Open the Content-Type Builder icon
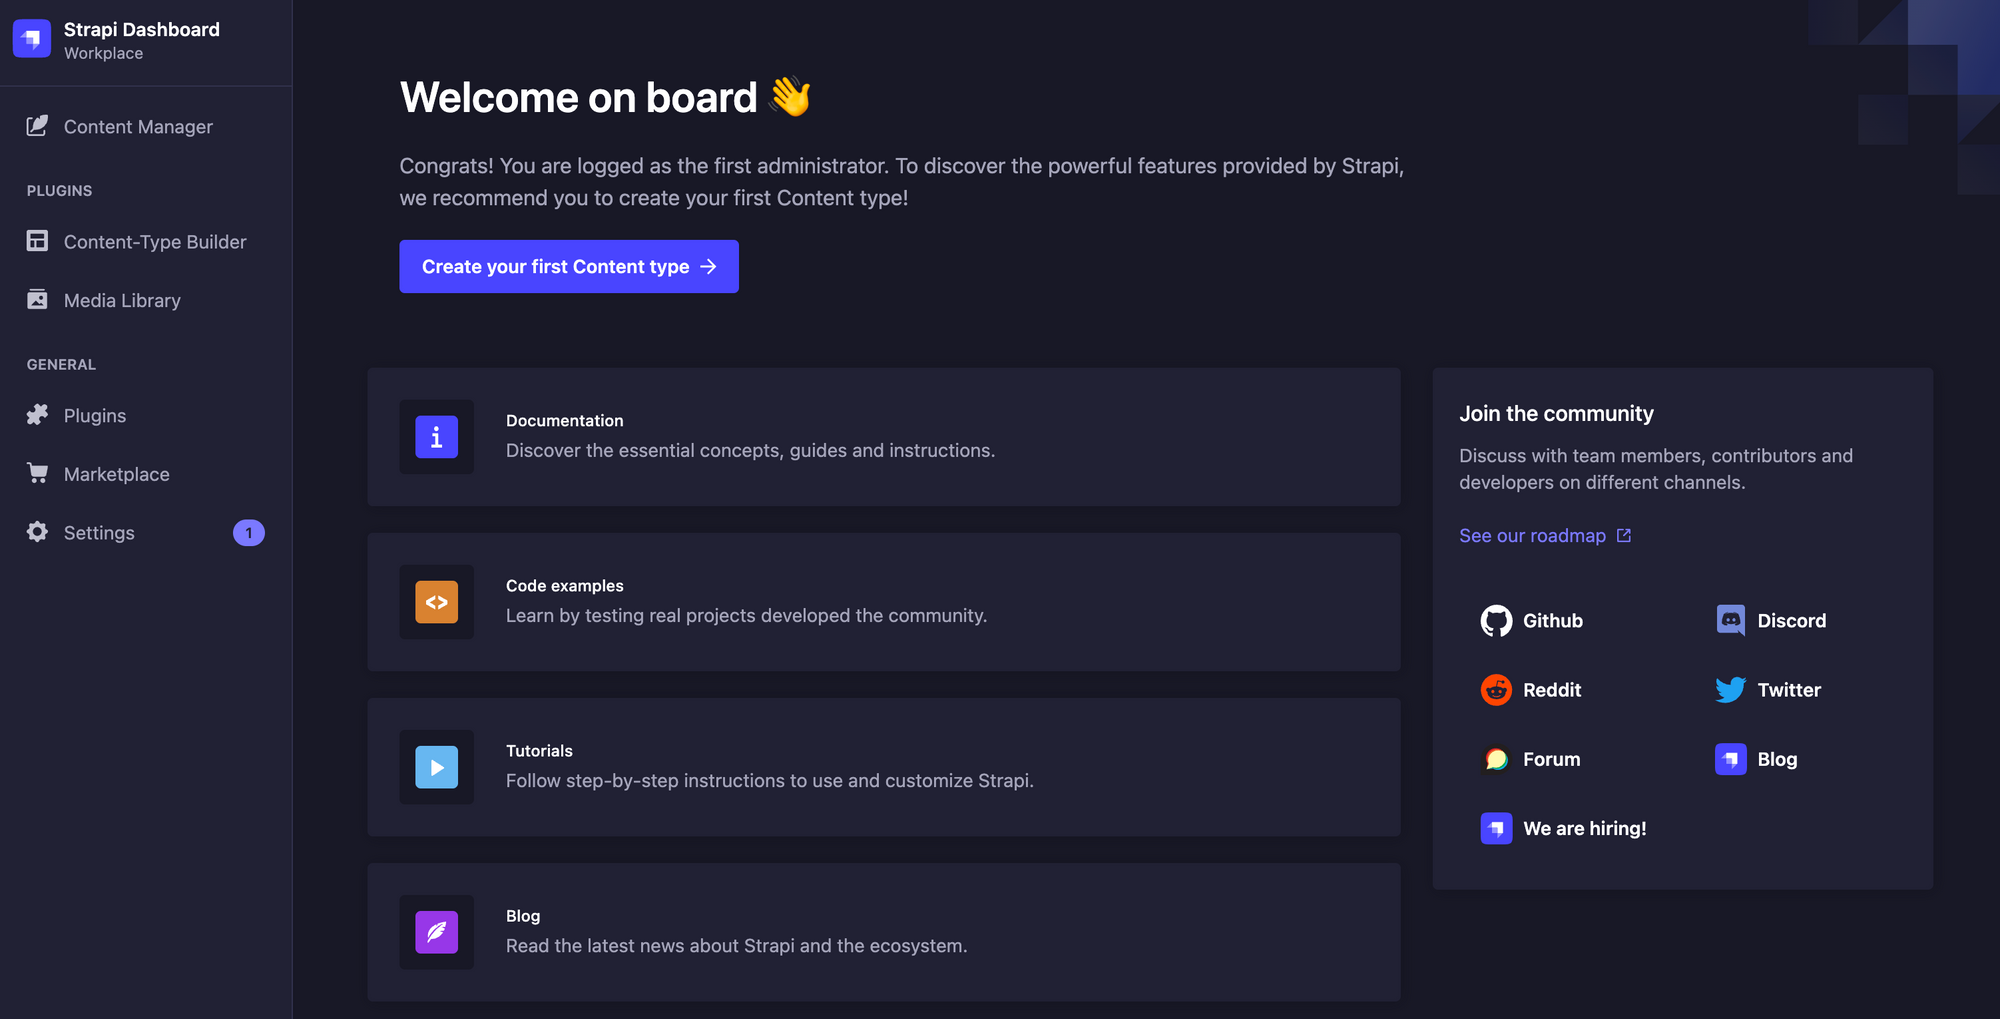Image resolution: width=2000 pixels, height=1019 pixels. [36, 241]
